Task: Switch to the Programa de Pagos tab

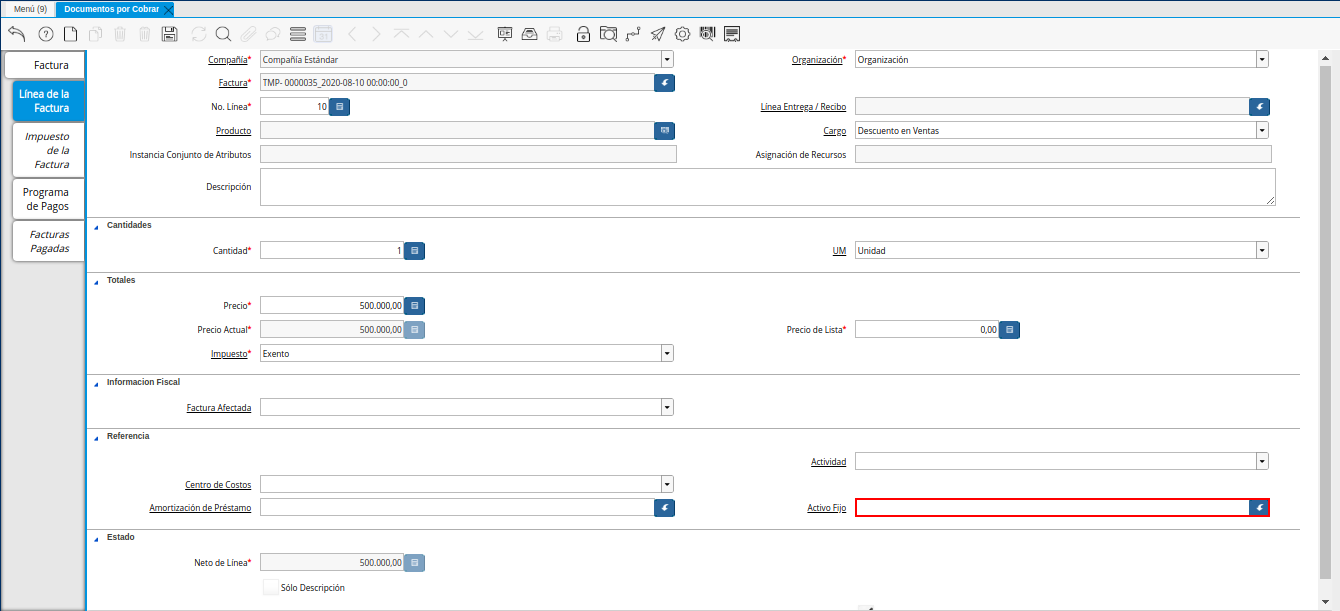Action: 47,199
